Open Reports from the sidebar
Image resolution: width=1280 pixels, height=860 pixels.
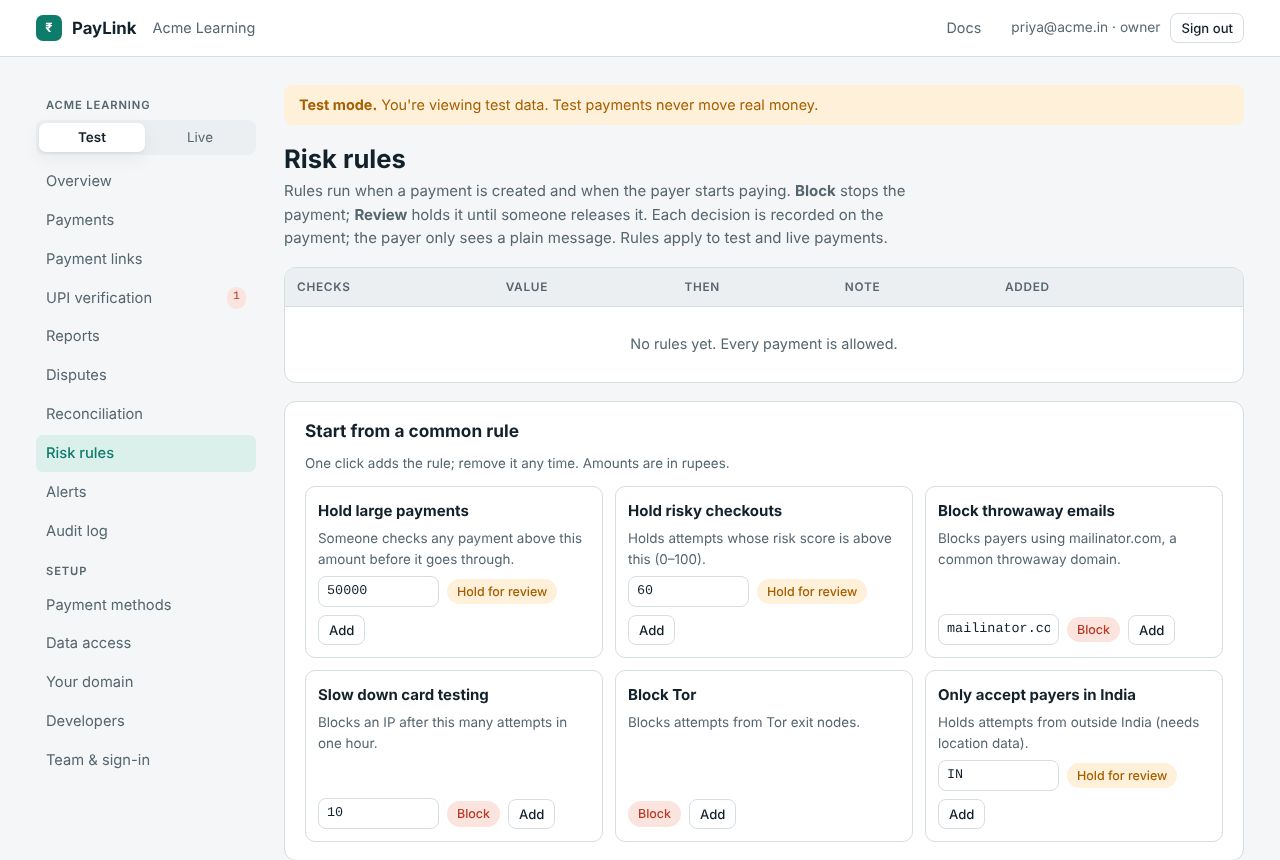146,336
